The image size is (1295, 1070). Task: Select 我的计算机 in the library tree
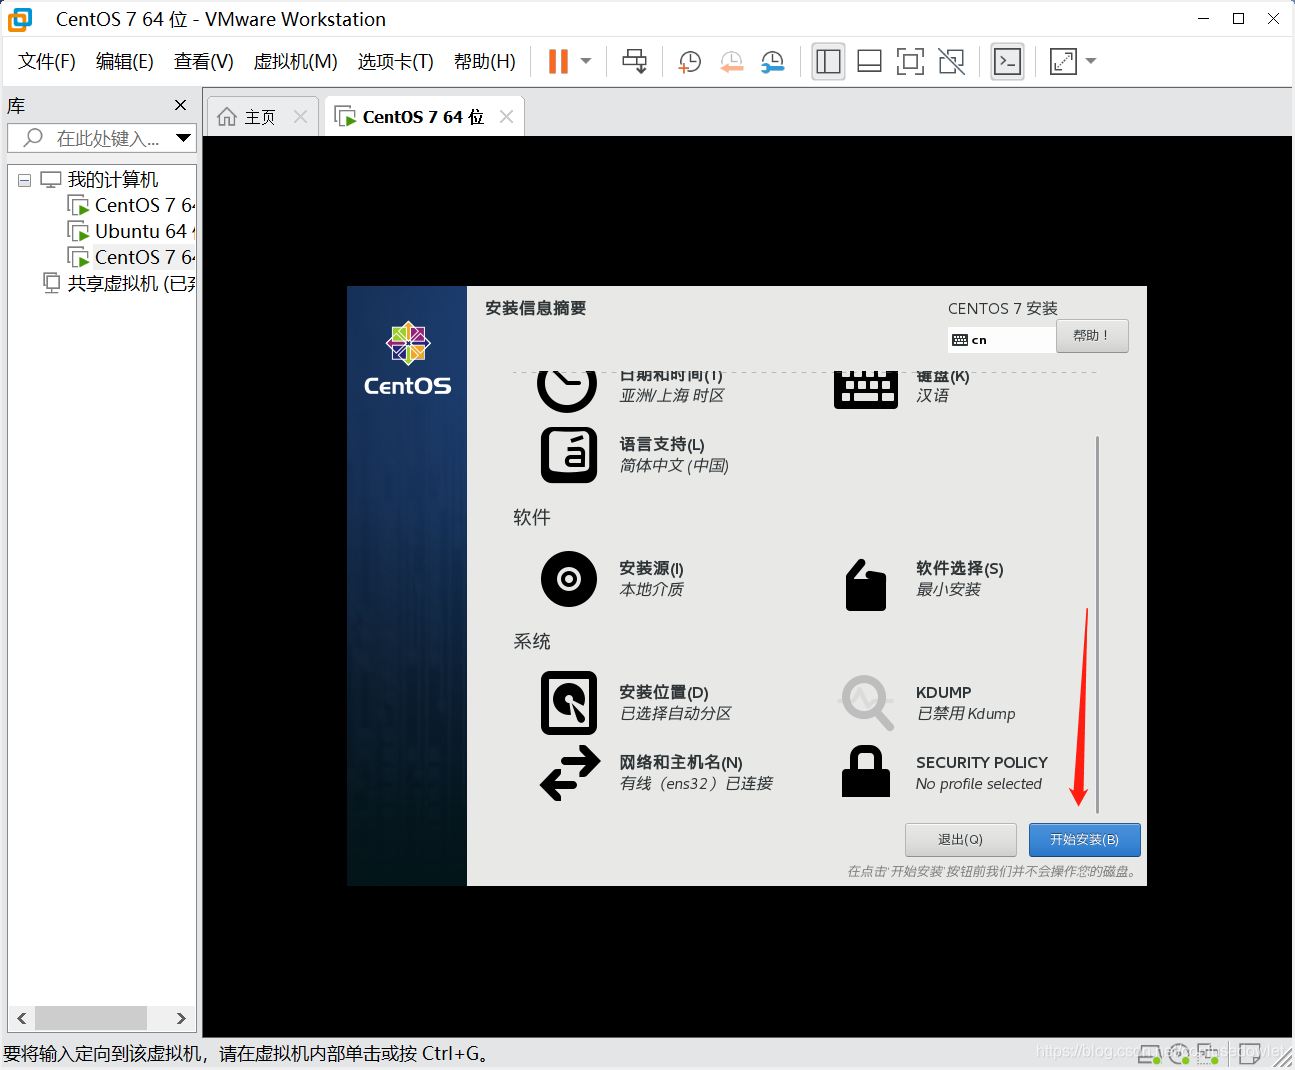99,180
